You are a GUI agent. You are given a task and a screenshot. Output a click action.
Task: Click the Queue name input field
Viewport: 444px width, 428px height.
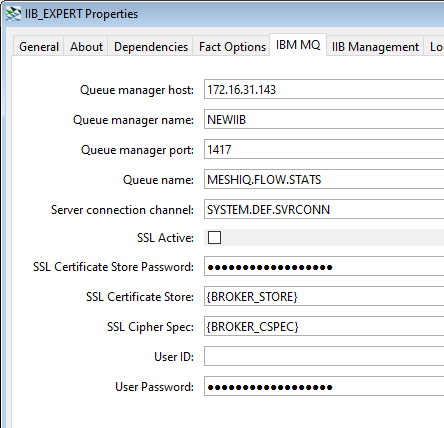coord(324,179)
